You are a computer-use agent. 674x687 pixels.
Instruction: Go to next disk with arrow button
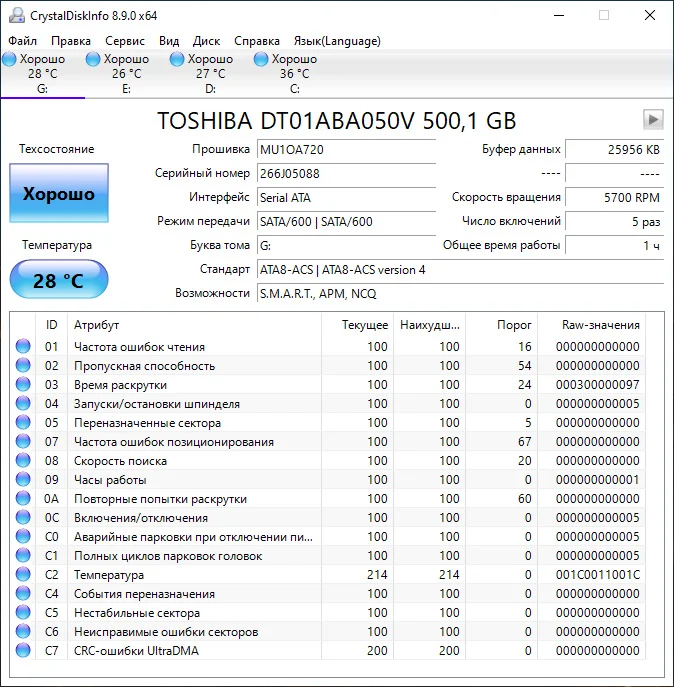coord(653,119)
